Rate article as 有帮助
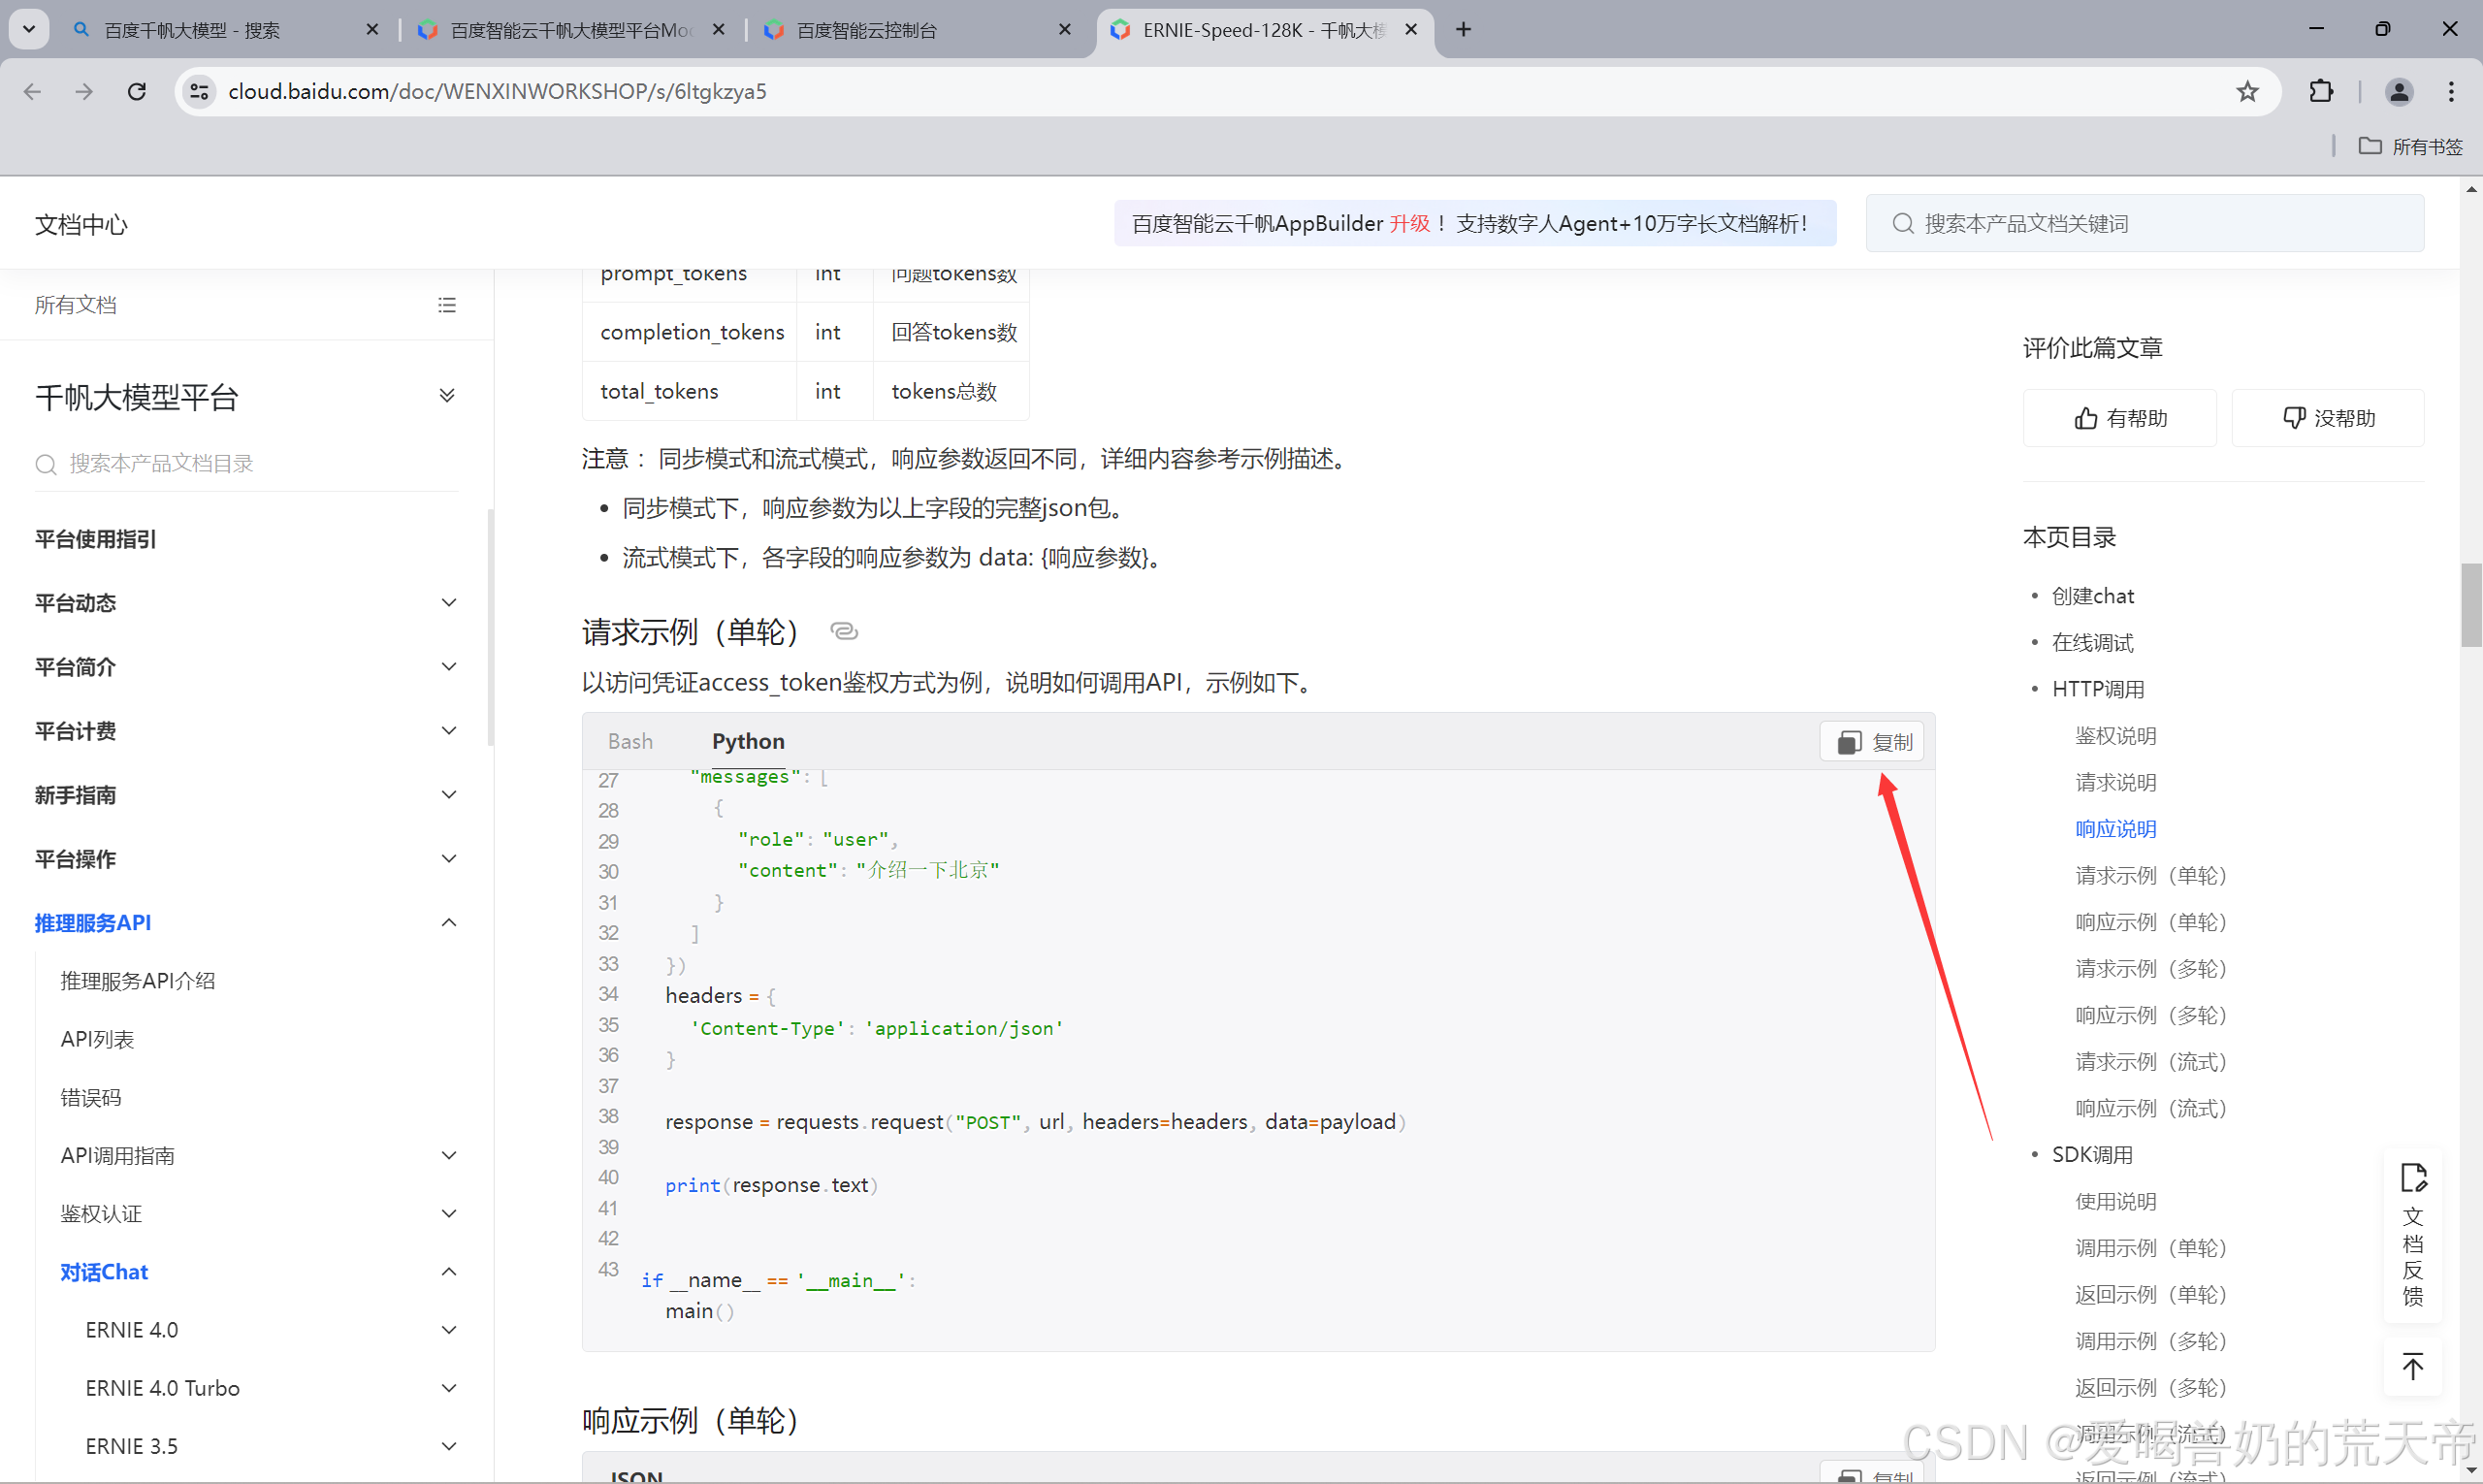Screen dimensions: 2483x1484 coord(2120,418)
